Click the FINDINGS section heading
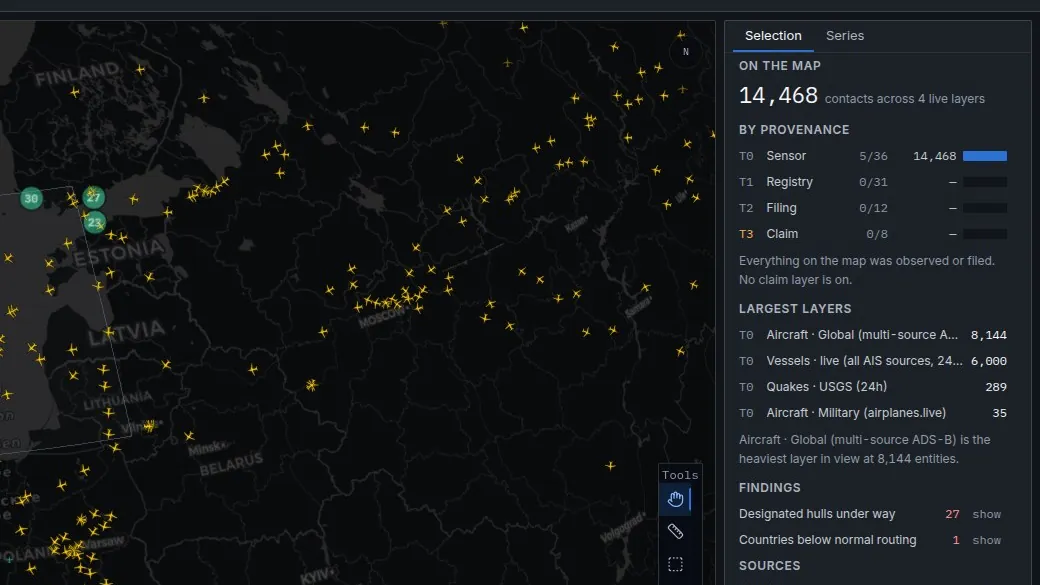Image resolution: width=1040 pixels, height=585 pixels. (769, 488)
